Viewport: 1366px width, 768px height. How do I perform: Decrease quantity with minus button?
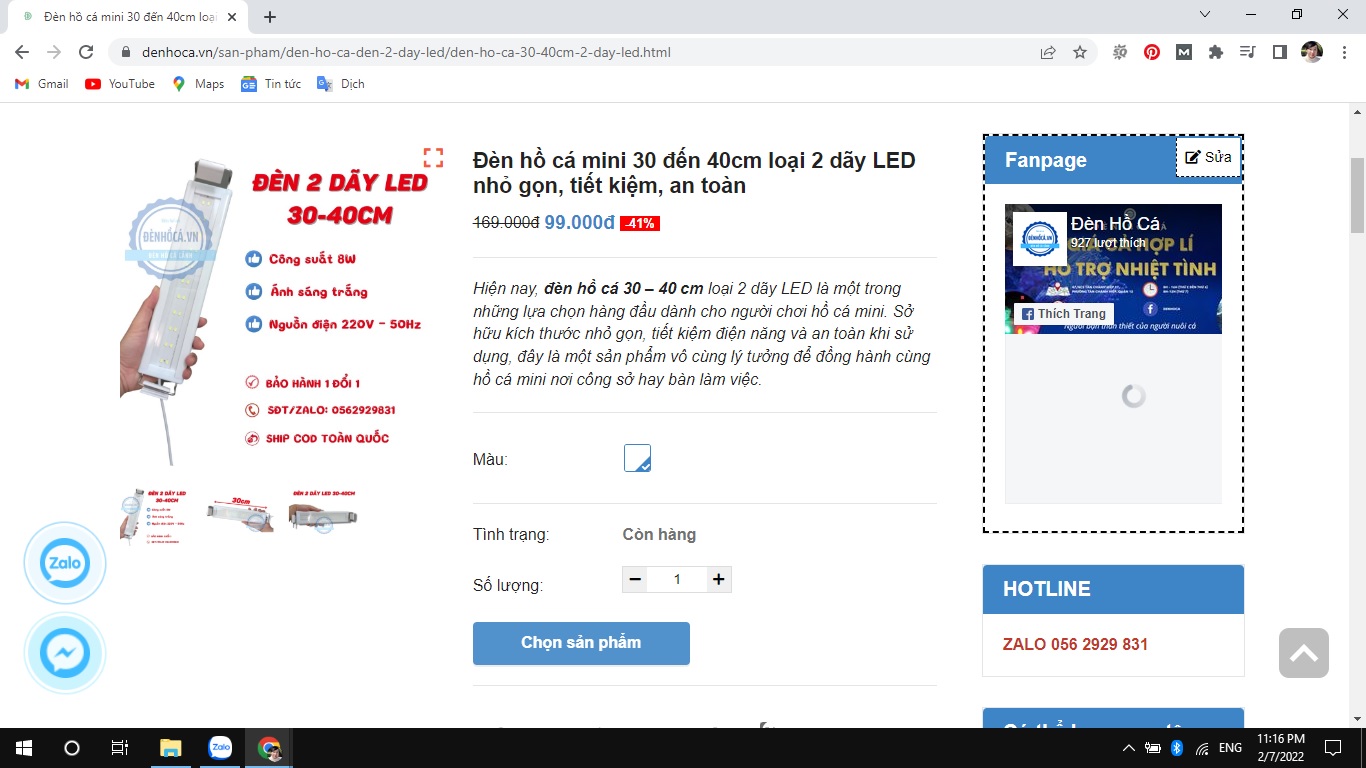click(635, 579)
